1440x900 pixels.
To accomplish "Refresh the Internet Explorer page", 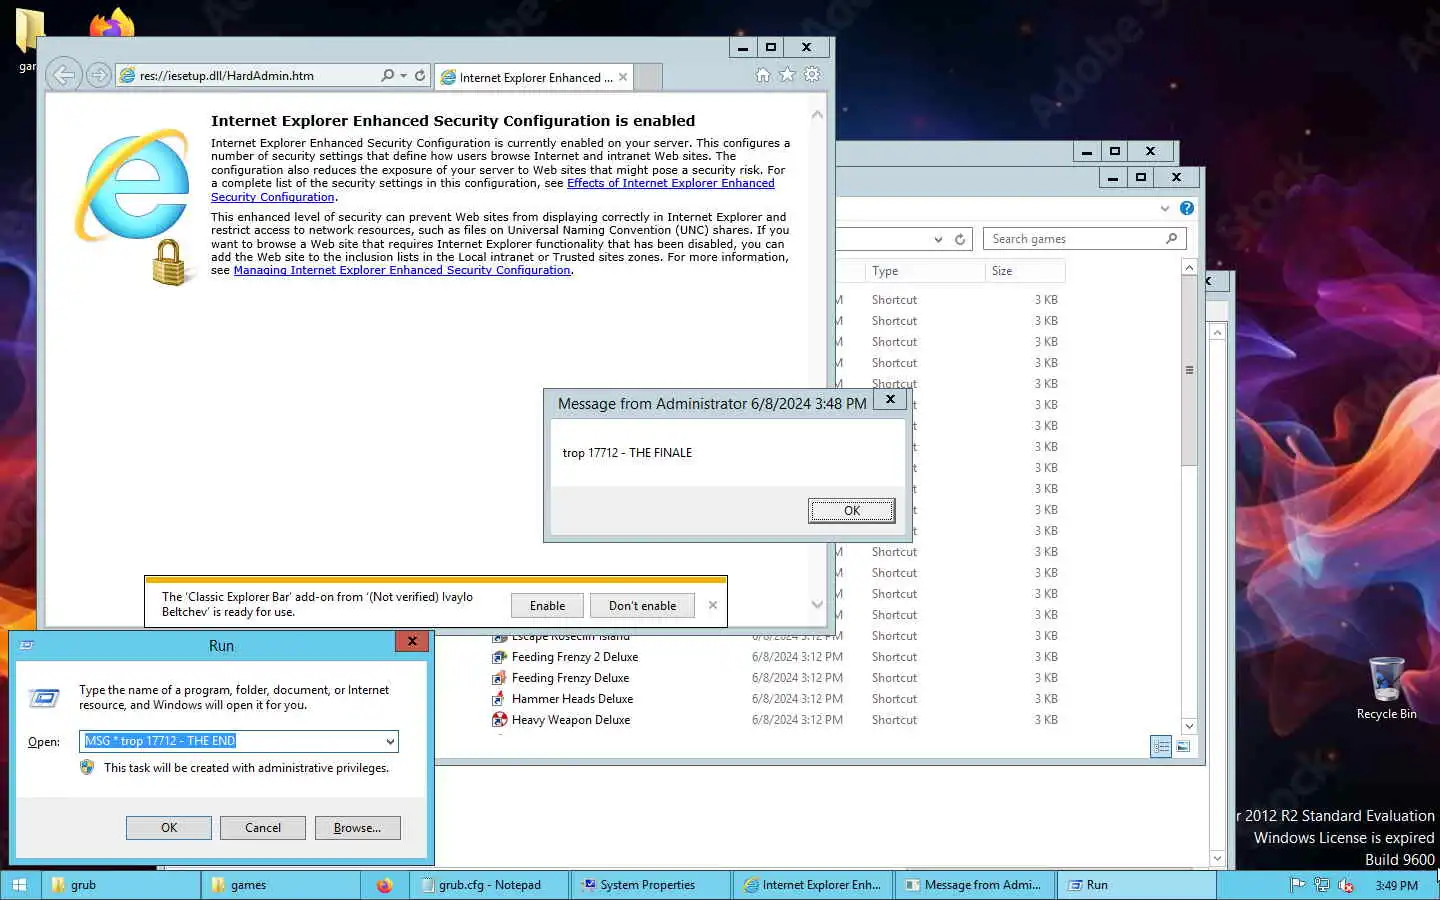I will 420,75.
